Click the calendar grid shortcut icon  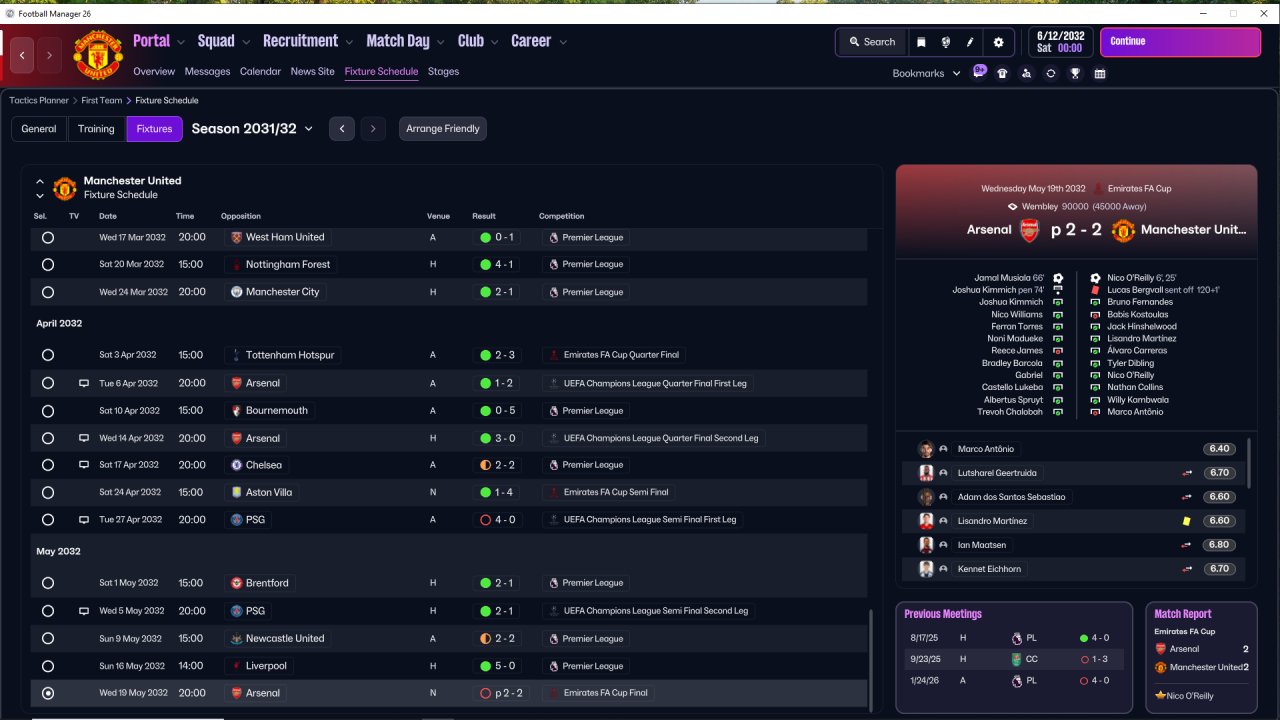tap(1100, 73)
